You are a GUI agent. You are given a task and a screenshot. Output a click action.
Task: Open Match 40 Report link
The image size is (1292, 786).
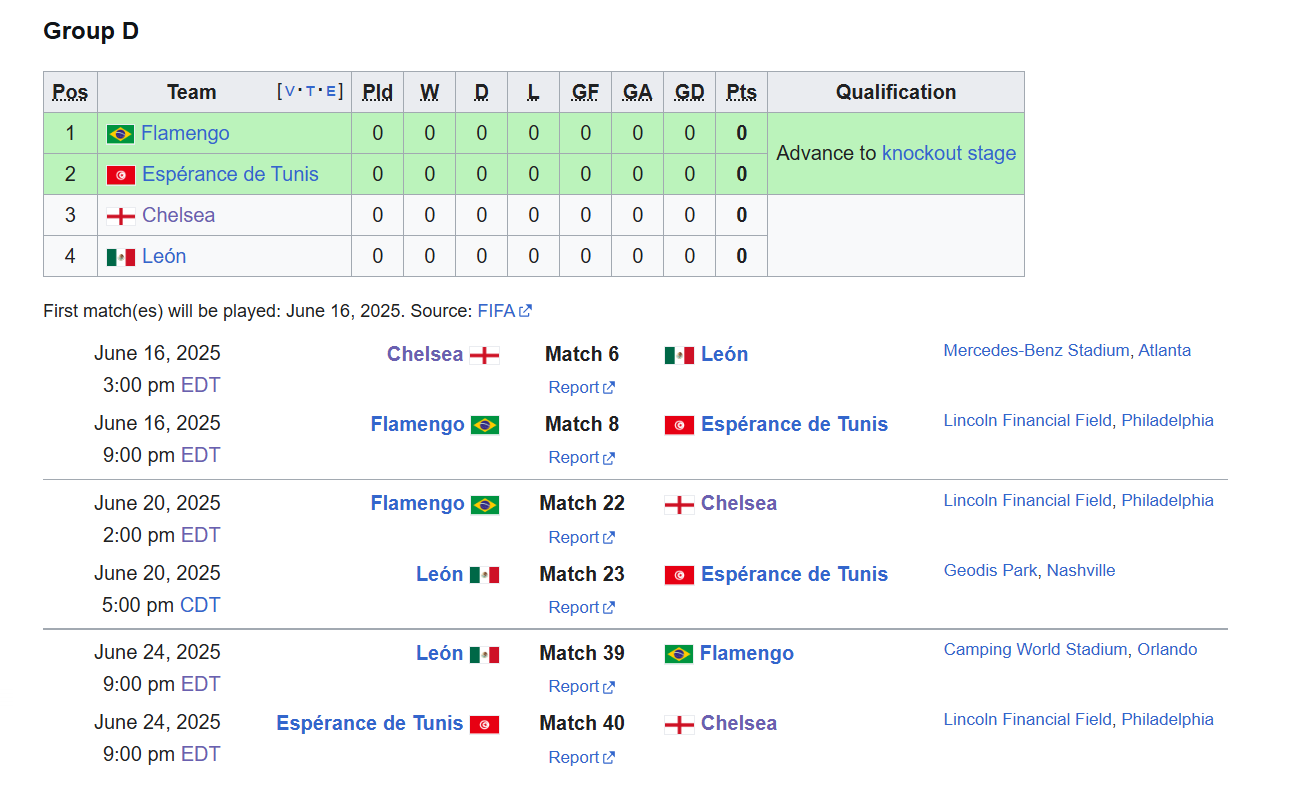(574, 757)
